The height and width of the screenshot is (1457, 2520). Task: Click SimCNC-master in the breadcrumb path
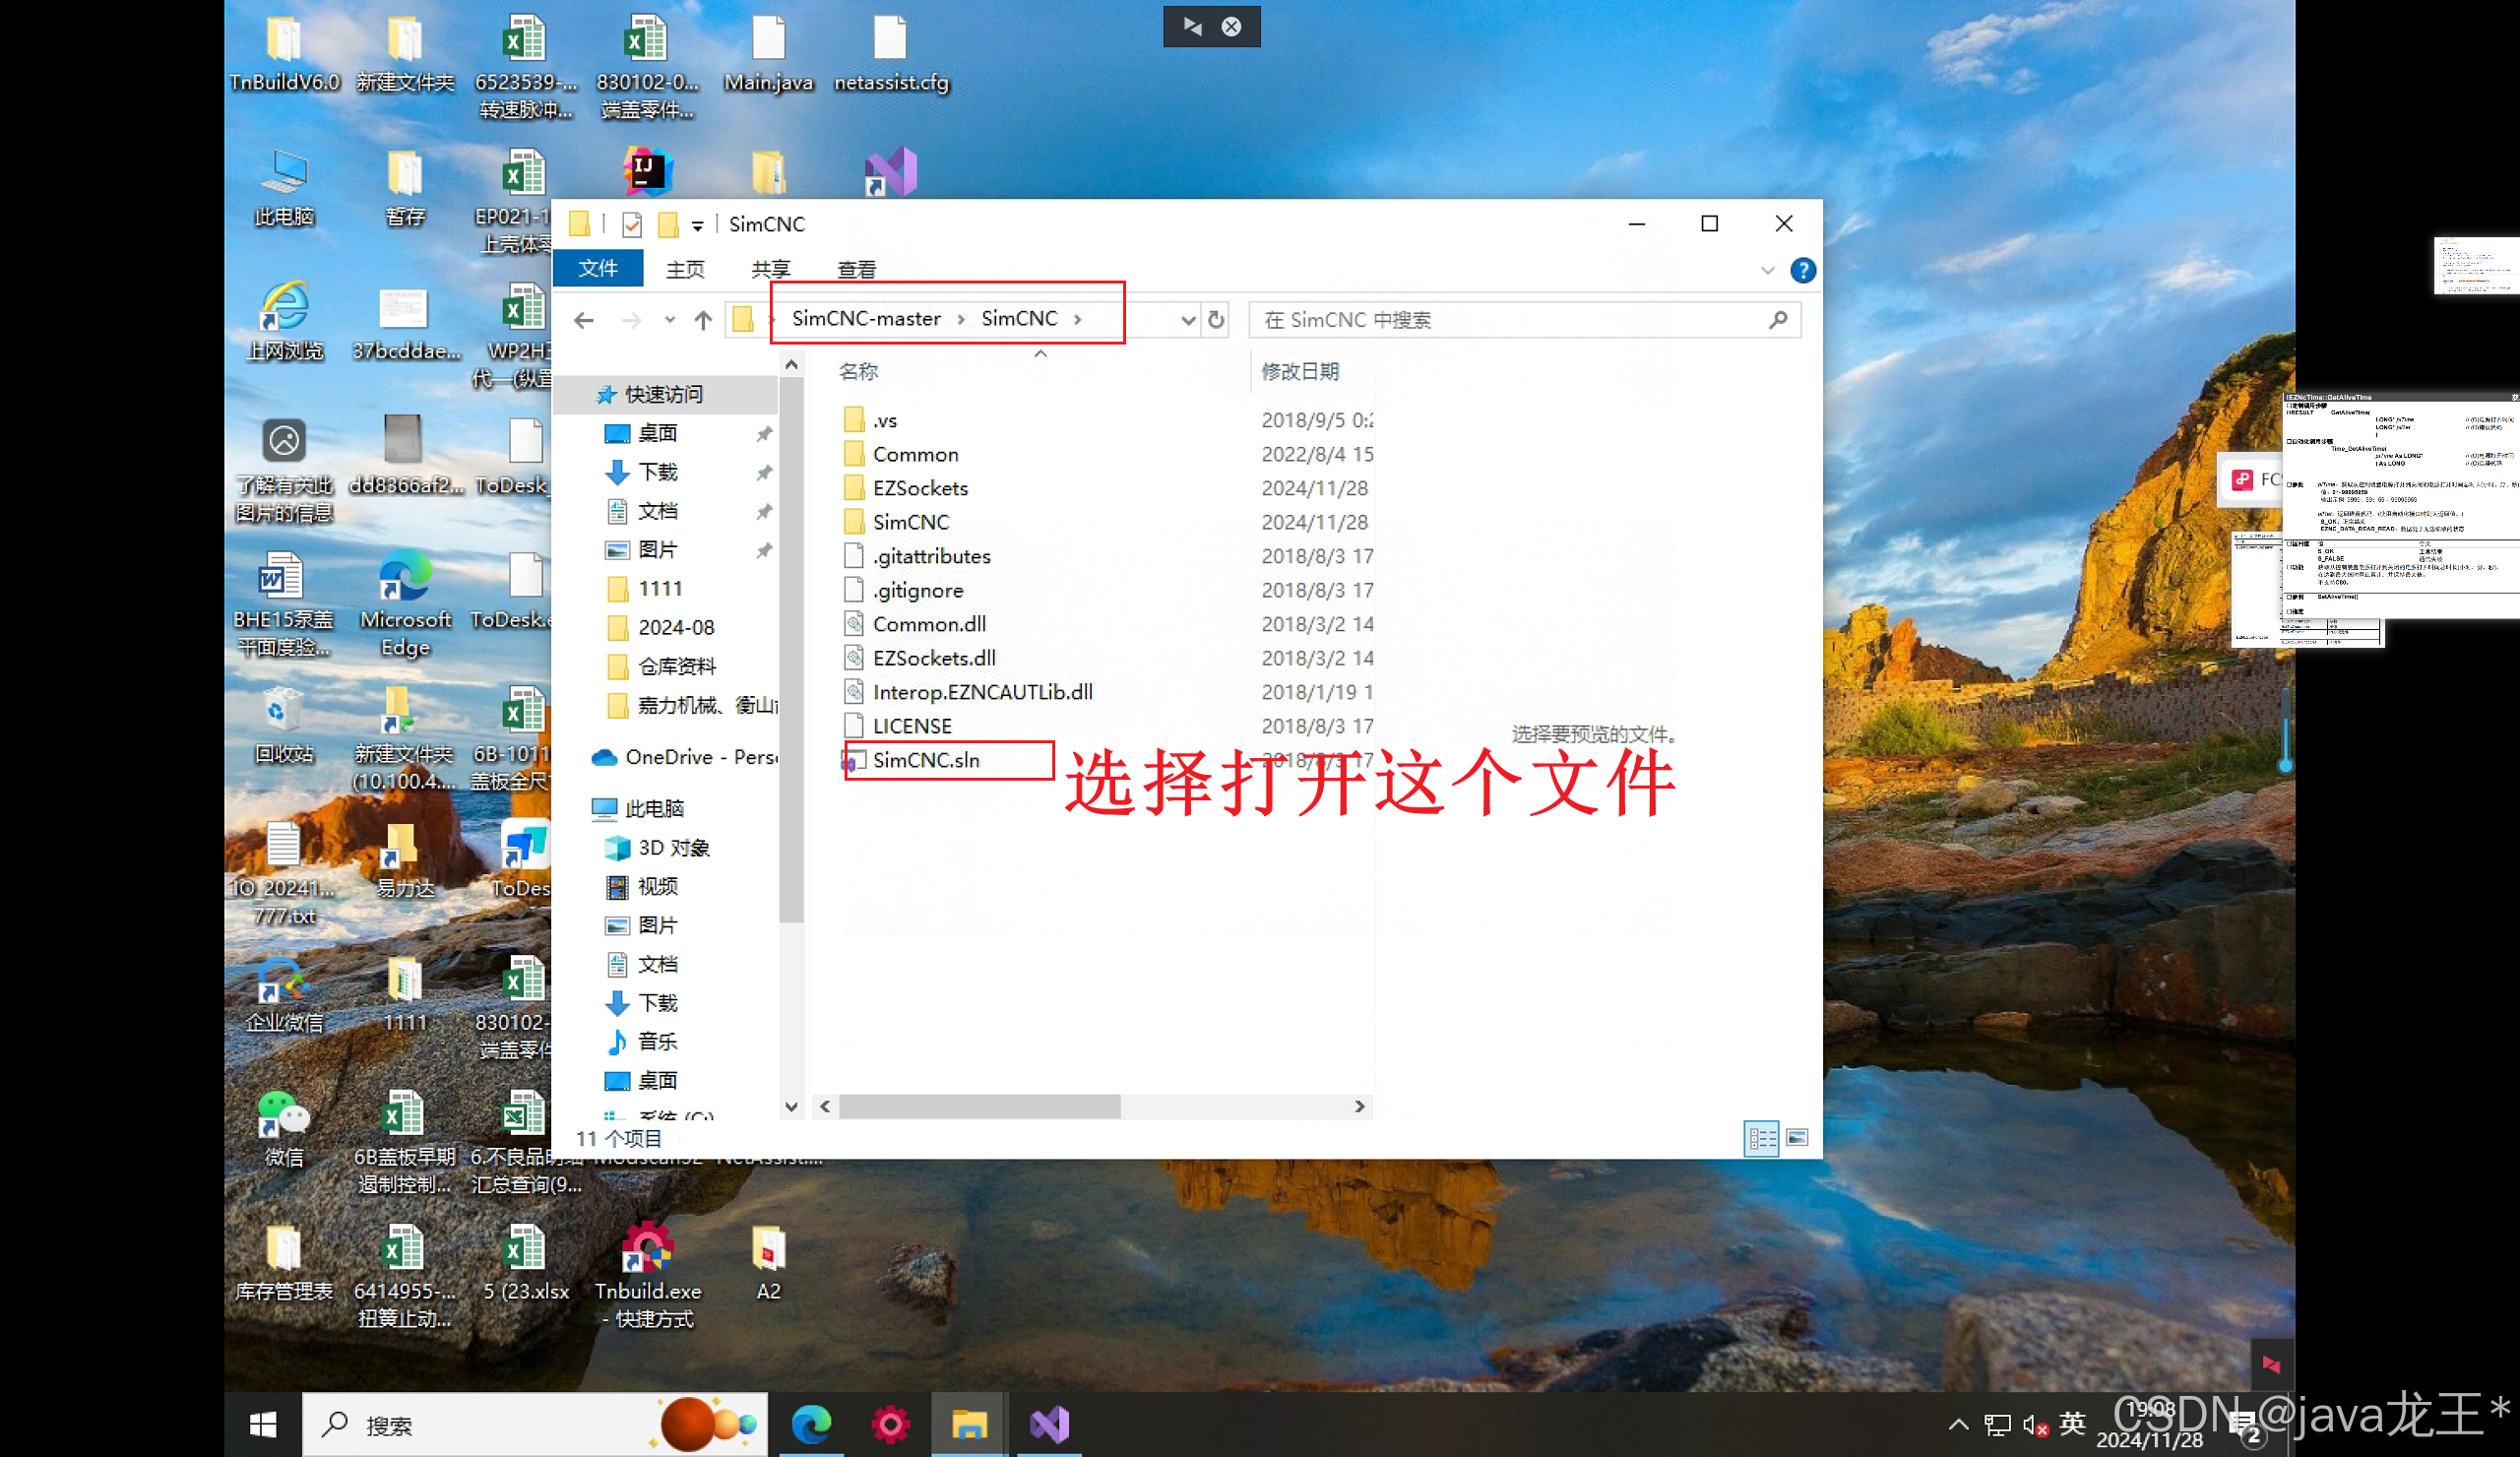(865, 318)
